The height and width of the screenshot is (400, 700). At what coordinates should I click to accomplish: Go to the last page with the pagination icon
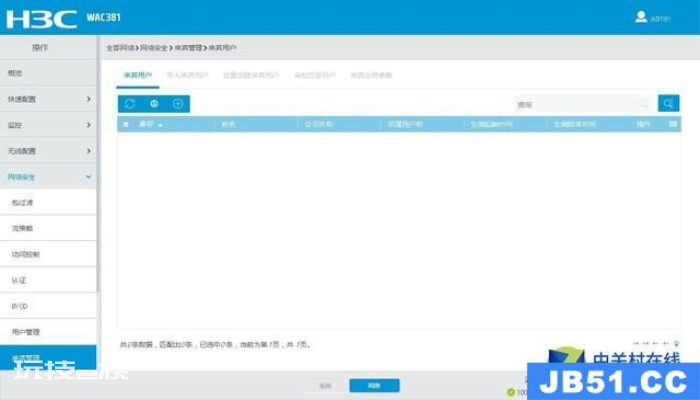(x=666, y=344)
